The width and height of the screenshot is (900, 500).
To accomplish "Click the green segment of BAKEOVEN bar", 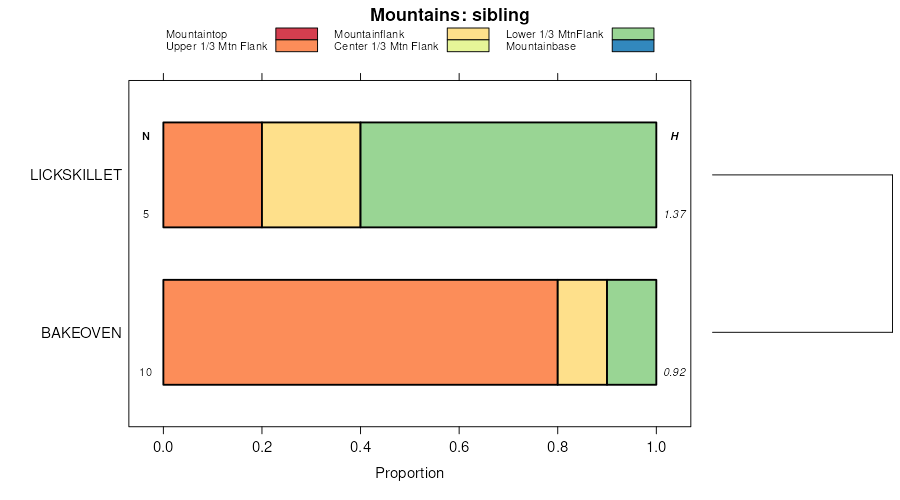I will [631, 332].
